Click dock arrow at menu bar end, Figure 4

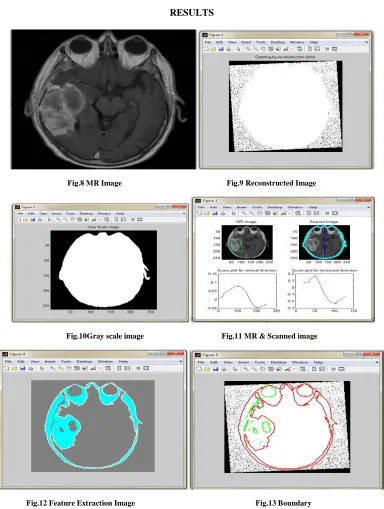click(x=181, y=361)
